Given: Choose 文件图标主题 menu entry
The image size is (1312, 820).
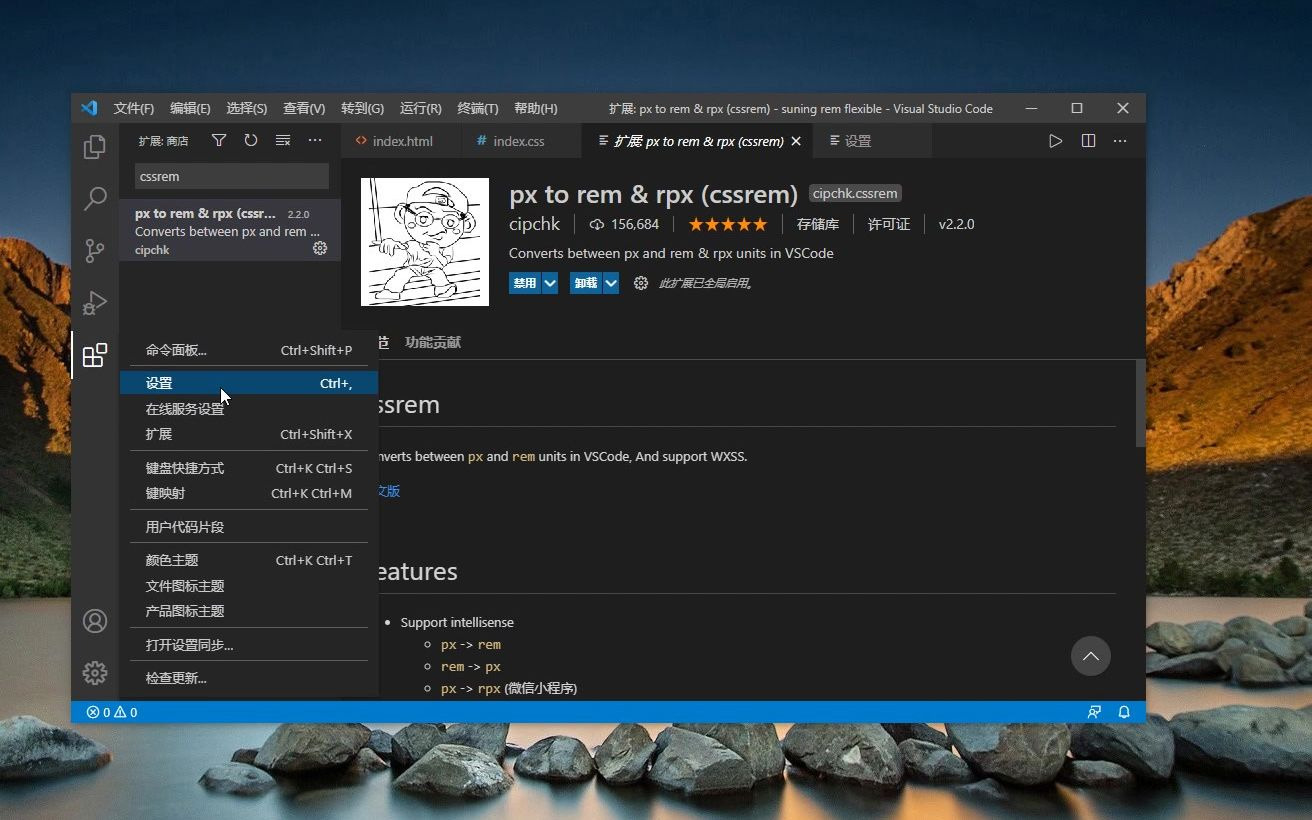Looking at the screenshot, I should 249,586.
